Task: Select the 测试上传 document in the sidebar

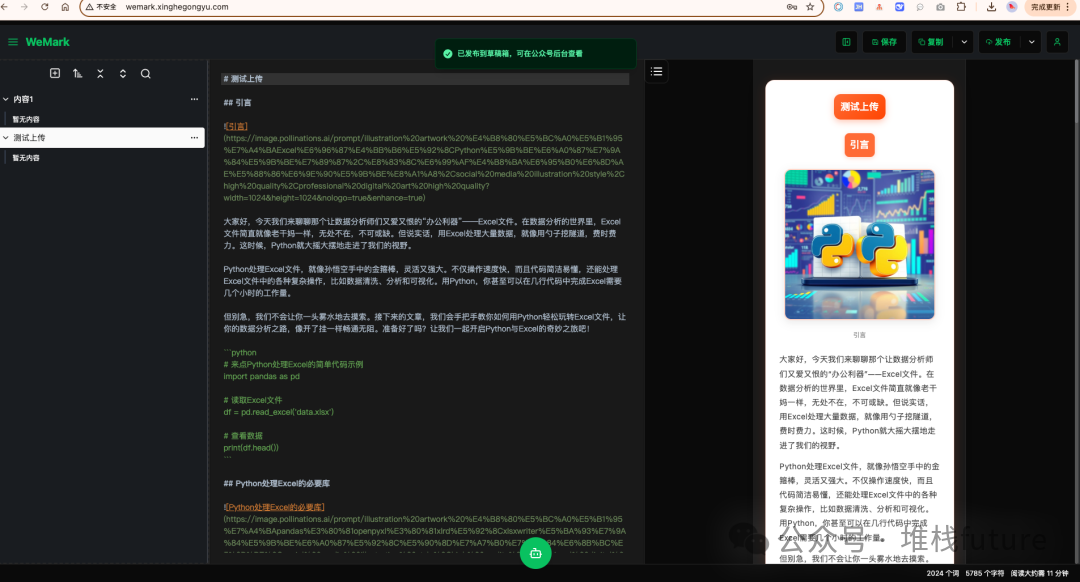Action: pos(60,137)
